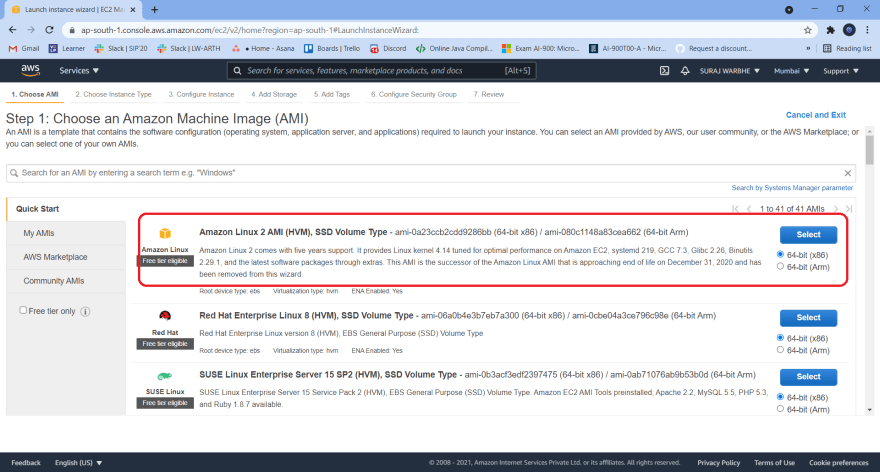
Task: Open the Discord bookmark
Action: point(388,49)
